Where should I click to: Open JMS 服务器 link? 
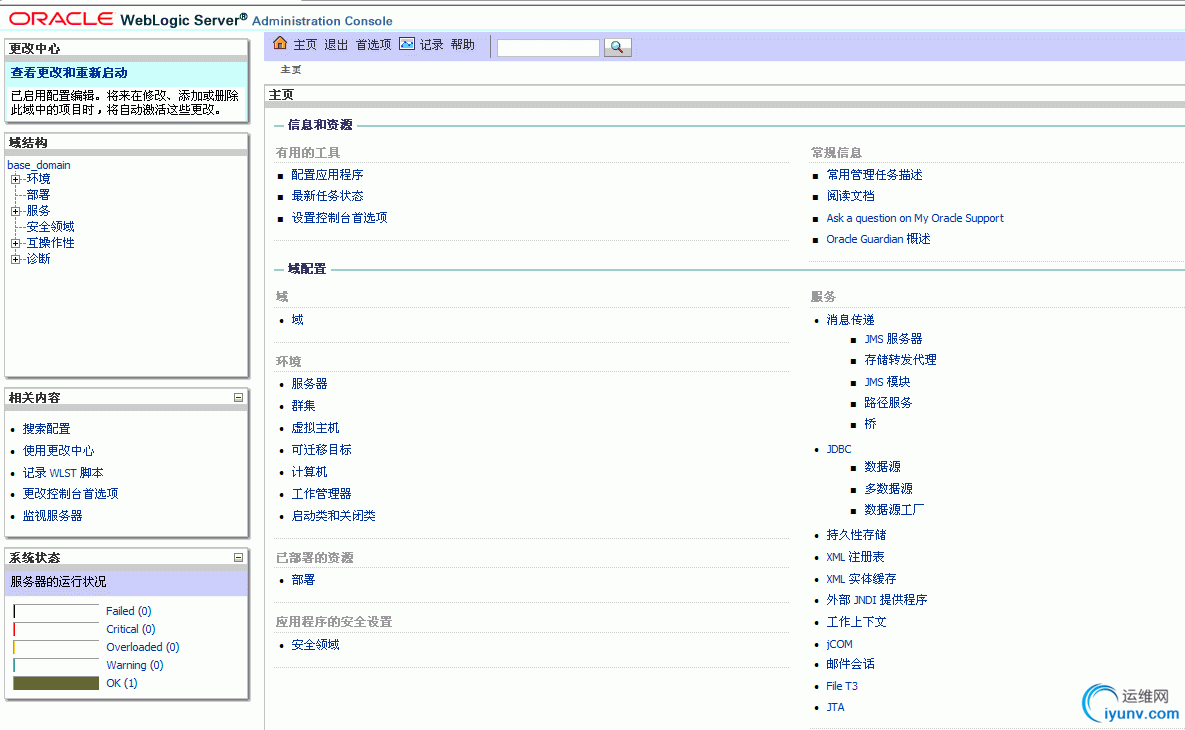[x=893, y=339]
